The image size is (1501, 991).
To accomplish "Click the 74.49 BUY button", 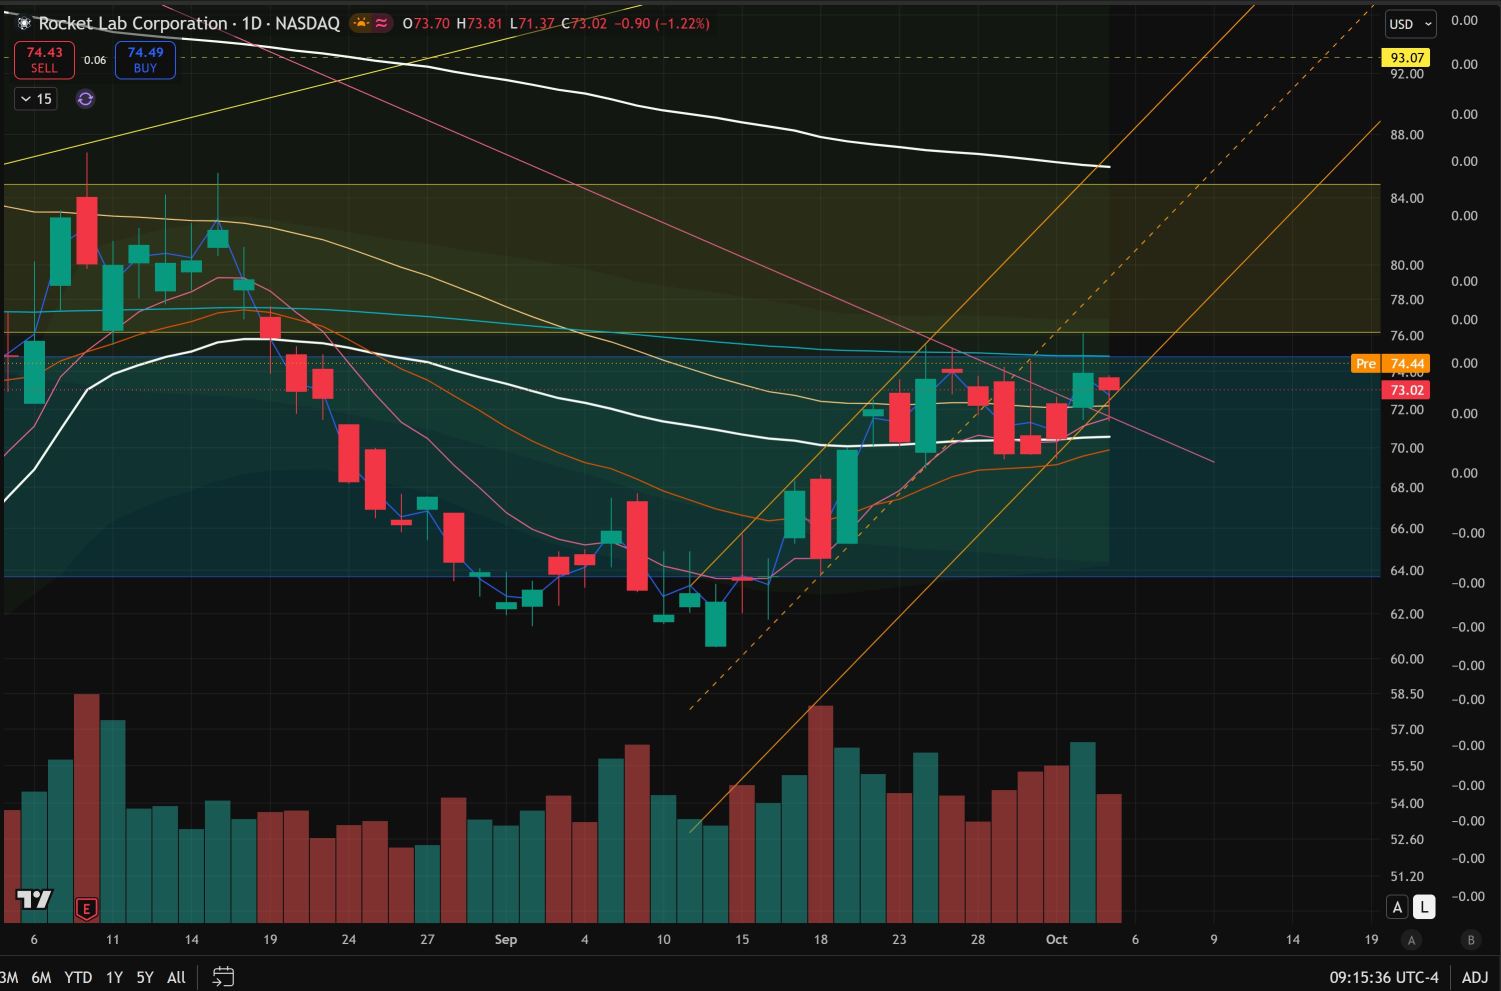I will [x=145, y=60].
